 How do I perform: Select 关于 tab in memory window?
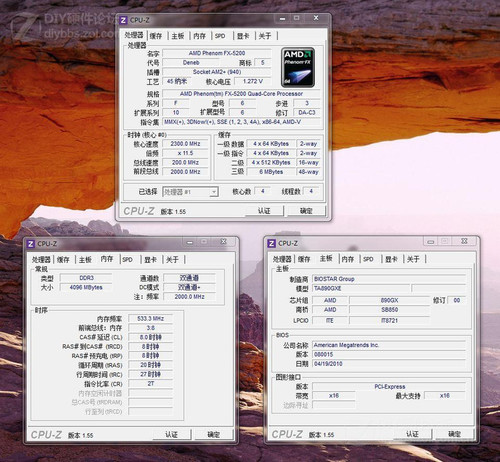(x=172, y=260)
